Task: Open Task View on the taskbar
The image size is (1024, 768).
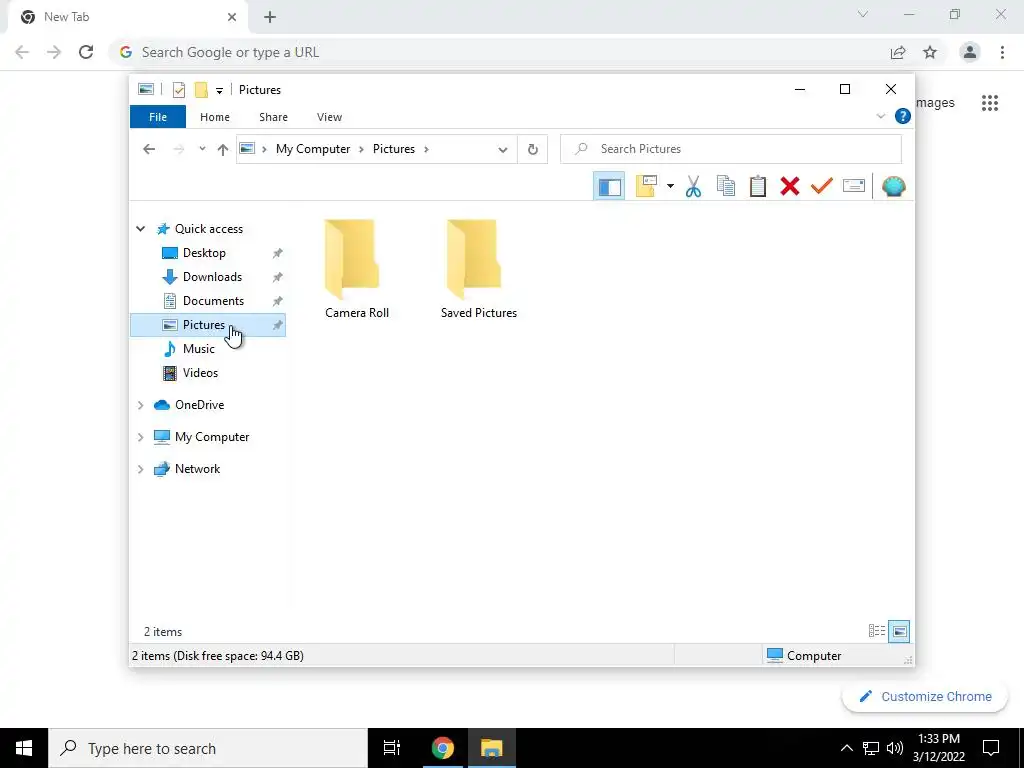Action: (392, 748)
